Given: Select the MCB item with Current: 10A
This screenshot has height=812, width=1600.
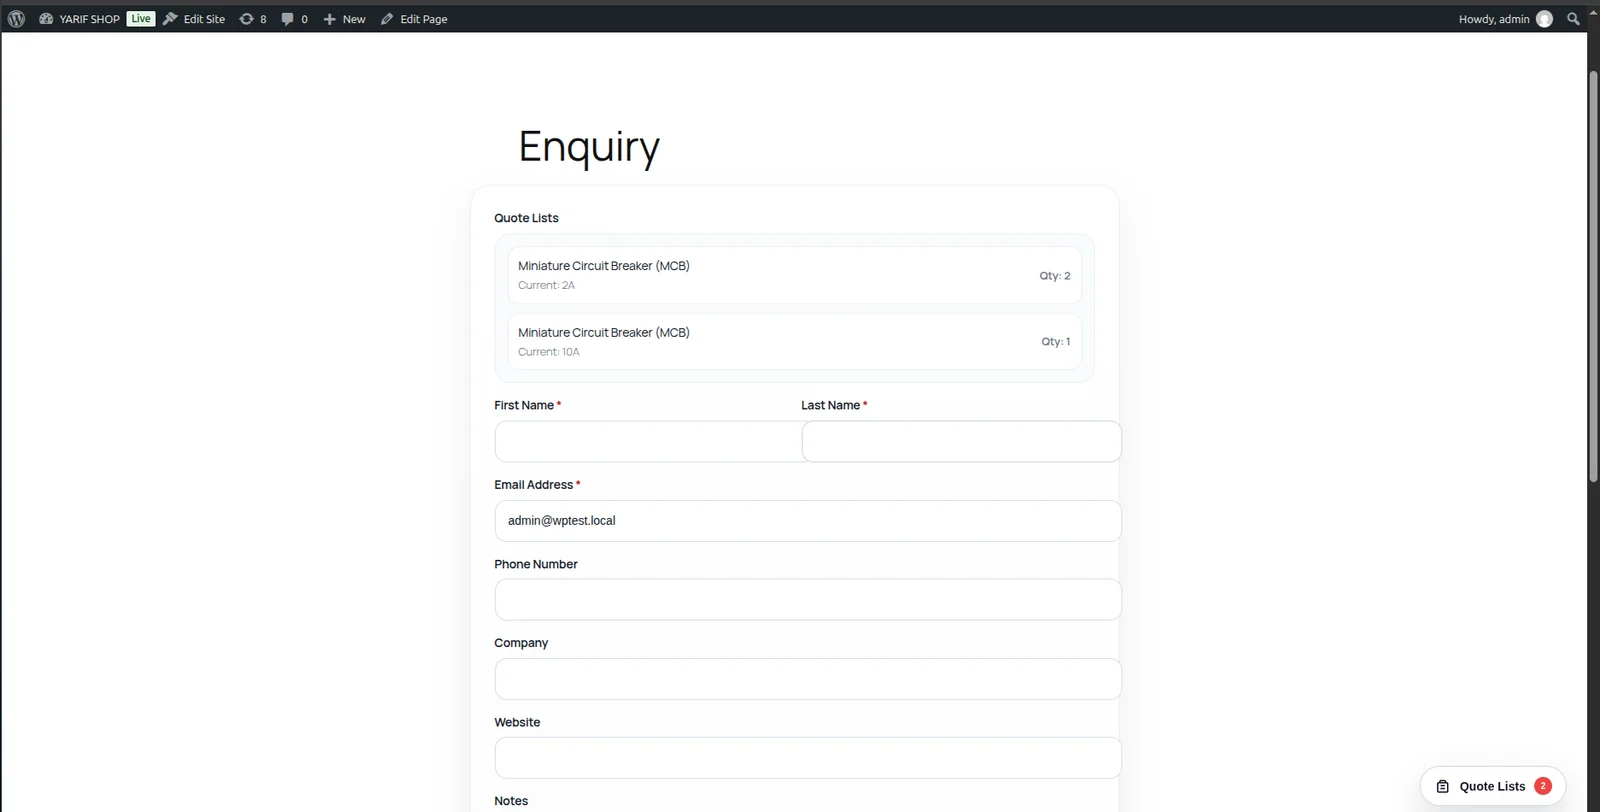Looking at the screenshot, I should (x=794, y=341).
